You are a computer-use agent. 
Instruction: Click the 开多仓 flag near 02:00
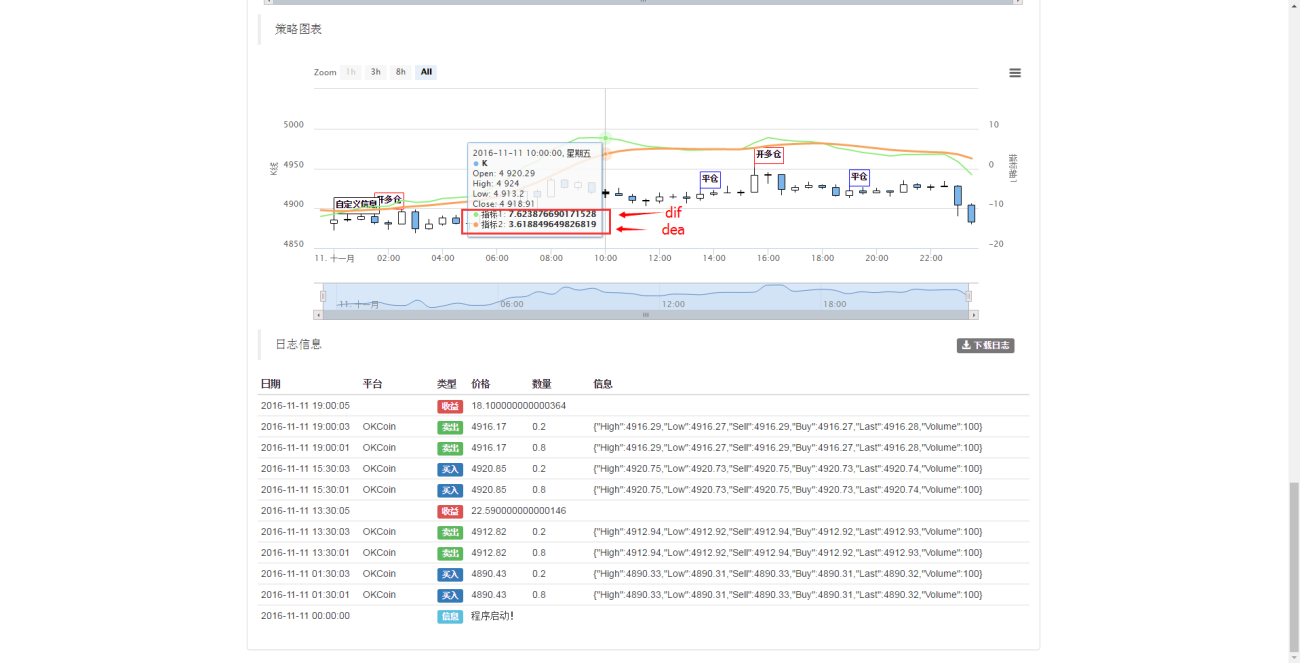389,199
